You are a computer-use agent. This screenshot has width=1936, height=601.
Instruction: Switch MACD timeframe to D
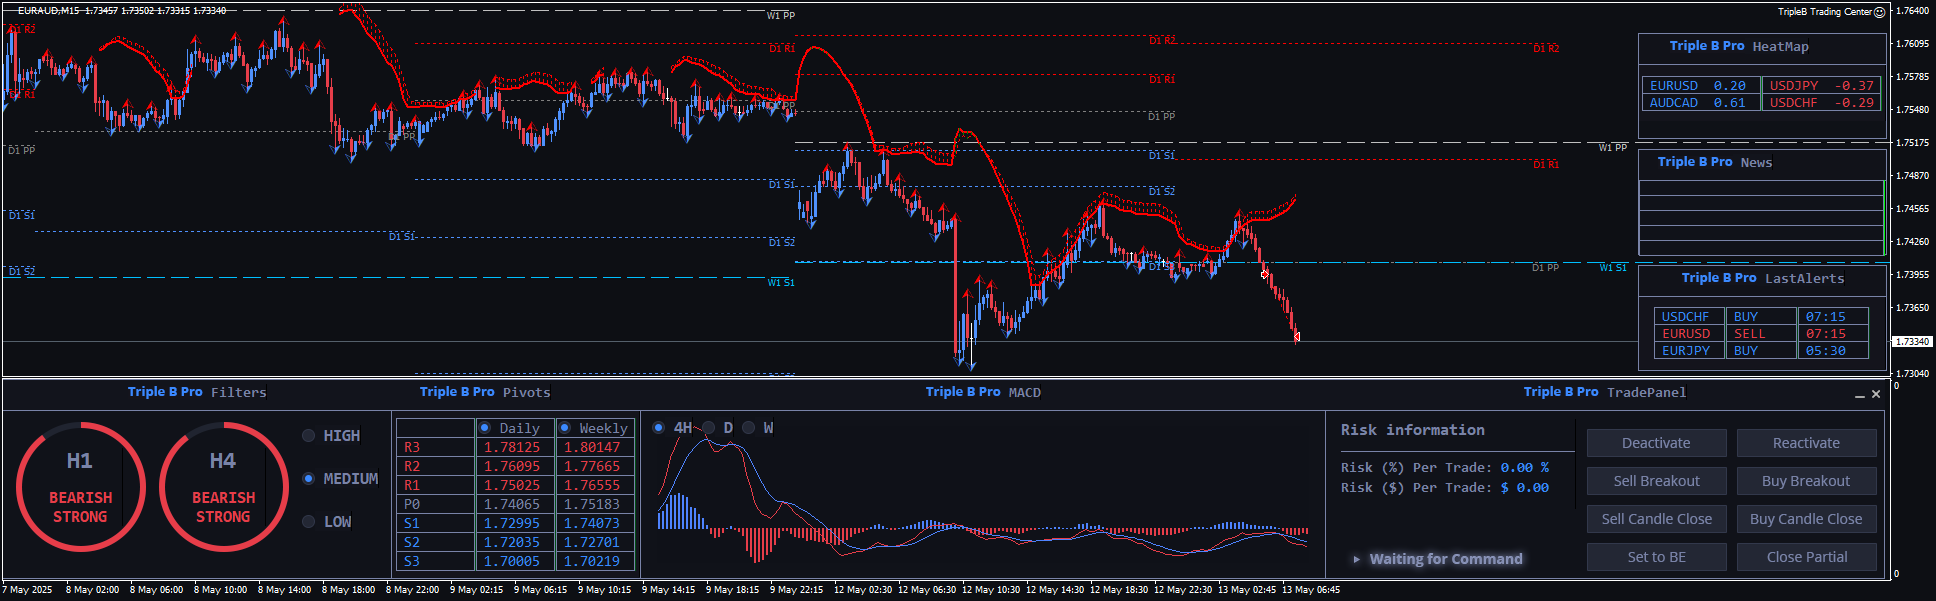click(709, 428)
